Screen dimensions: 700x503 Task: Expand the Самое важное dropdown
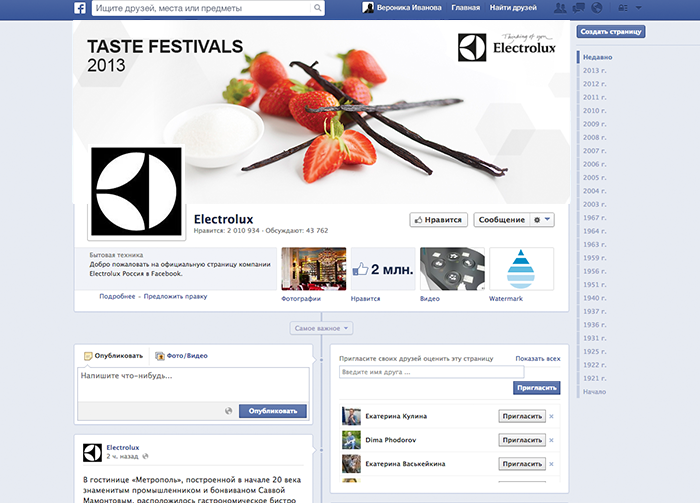click(321, 328)
